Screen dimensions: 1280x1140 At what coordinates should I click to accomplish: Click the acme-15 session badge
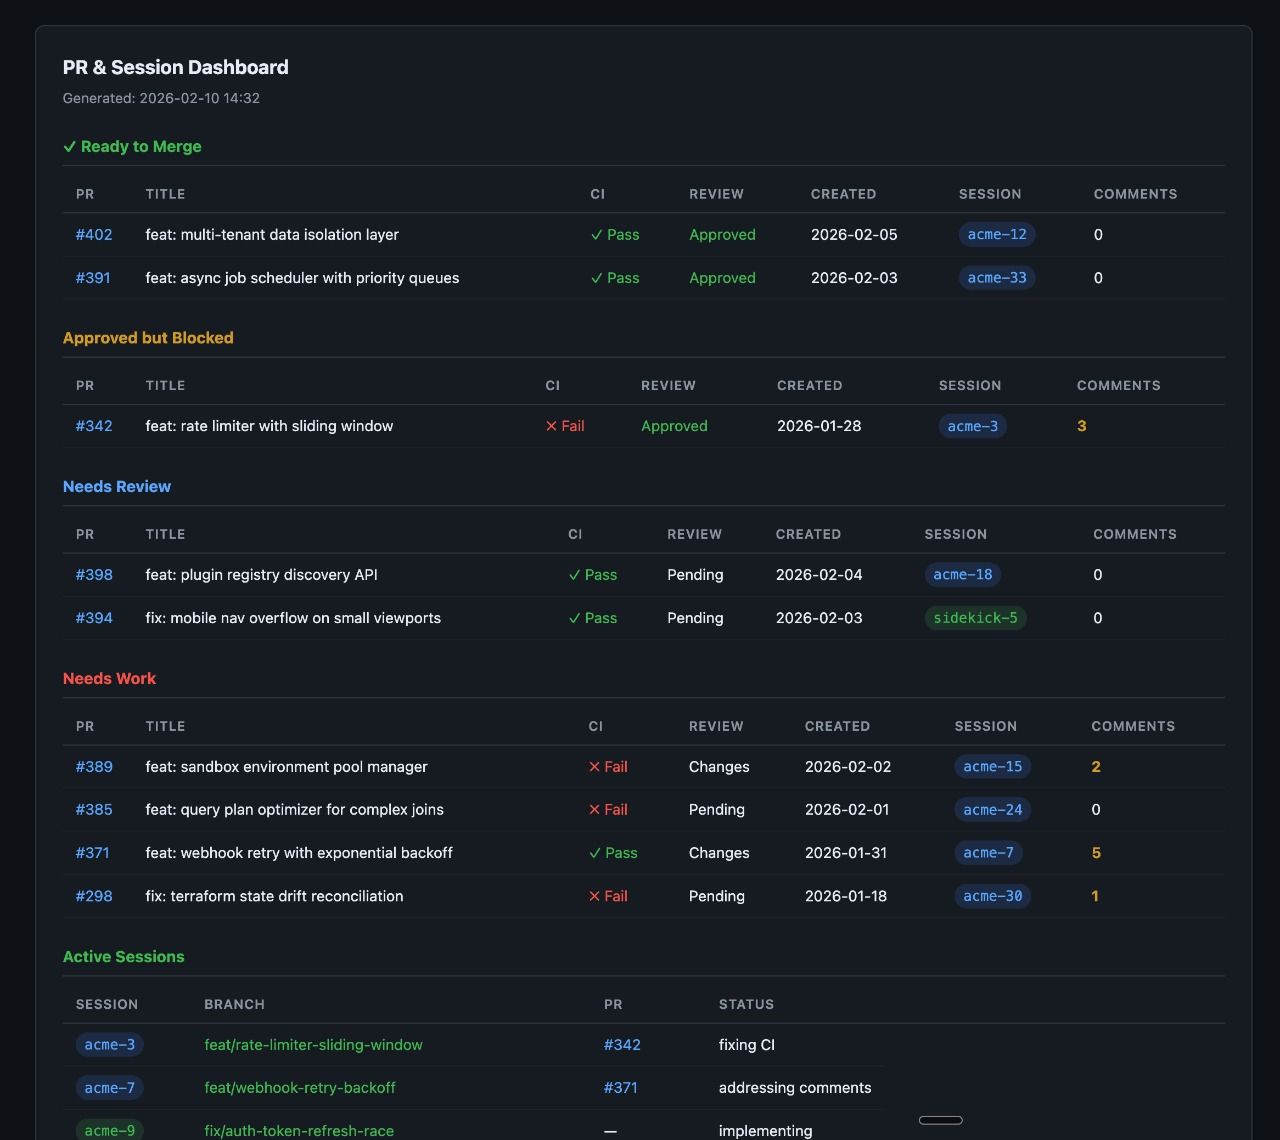point(992,767)
